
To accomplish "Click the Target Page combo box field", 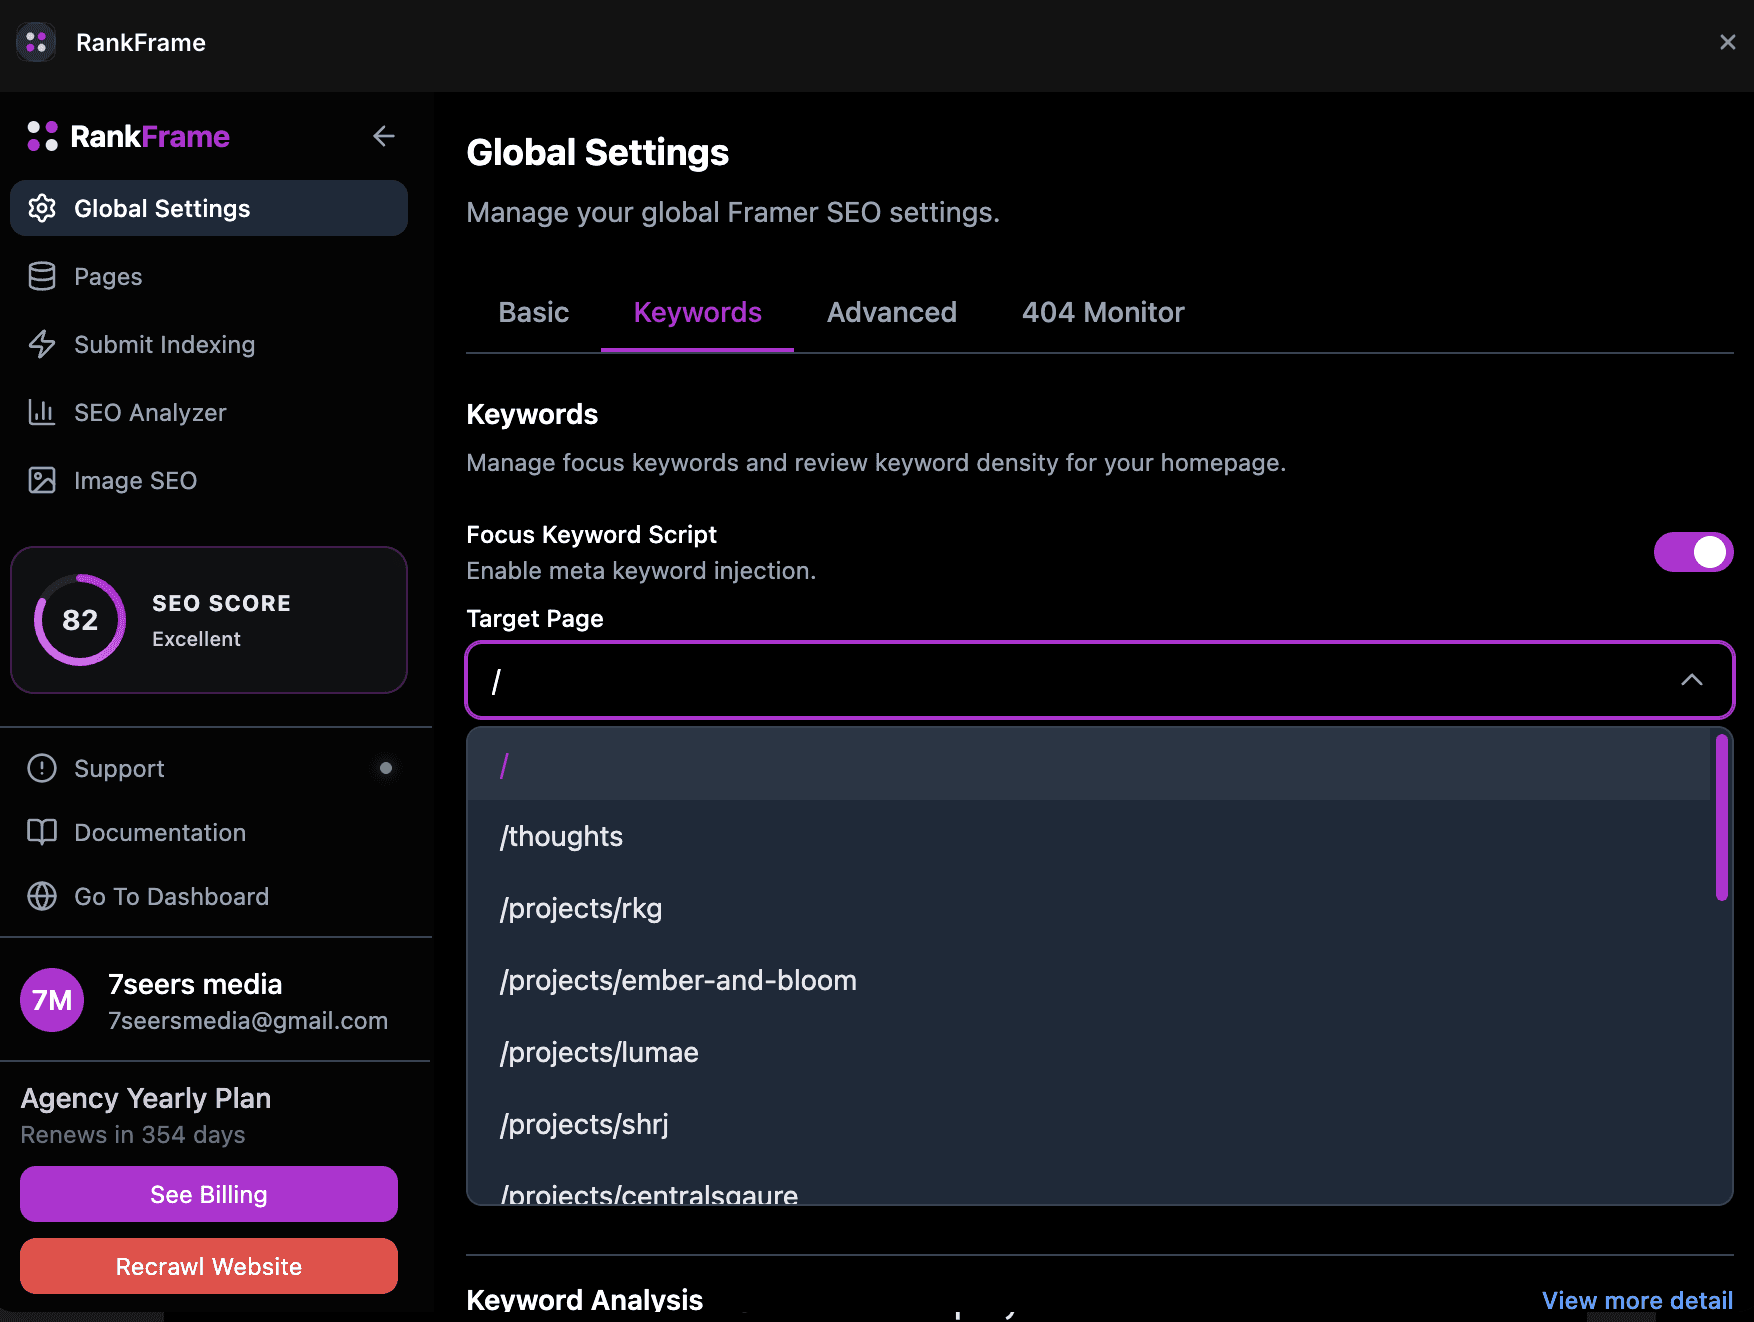I will pyautogui.click(x=1100, y=680).
